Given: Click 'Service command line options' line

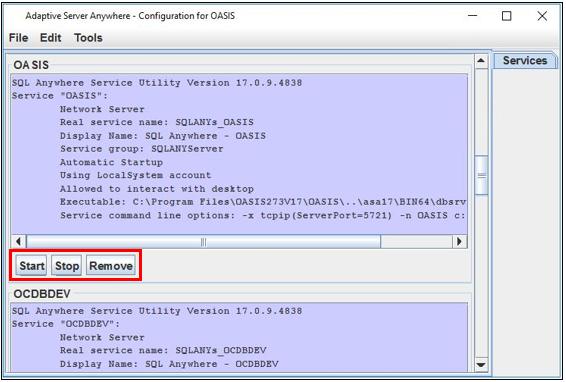Looking at the screenshot, I should click(263, 215).
